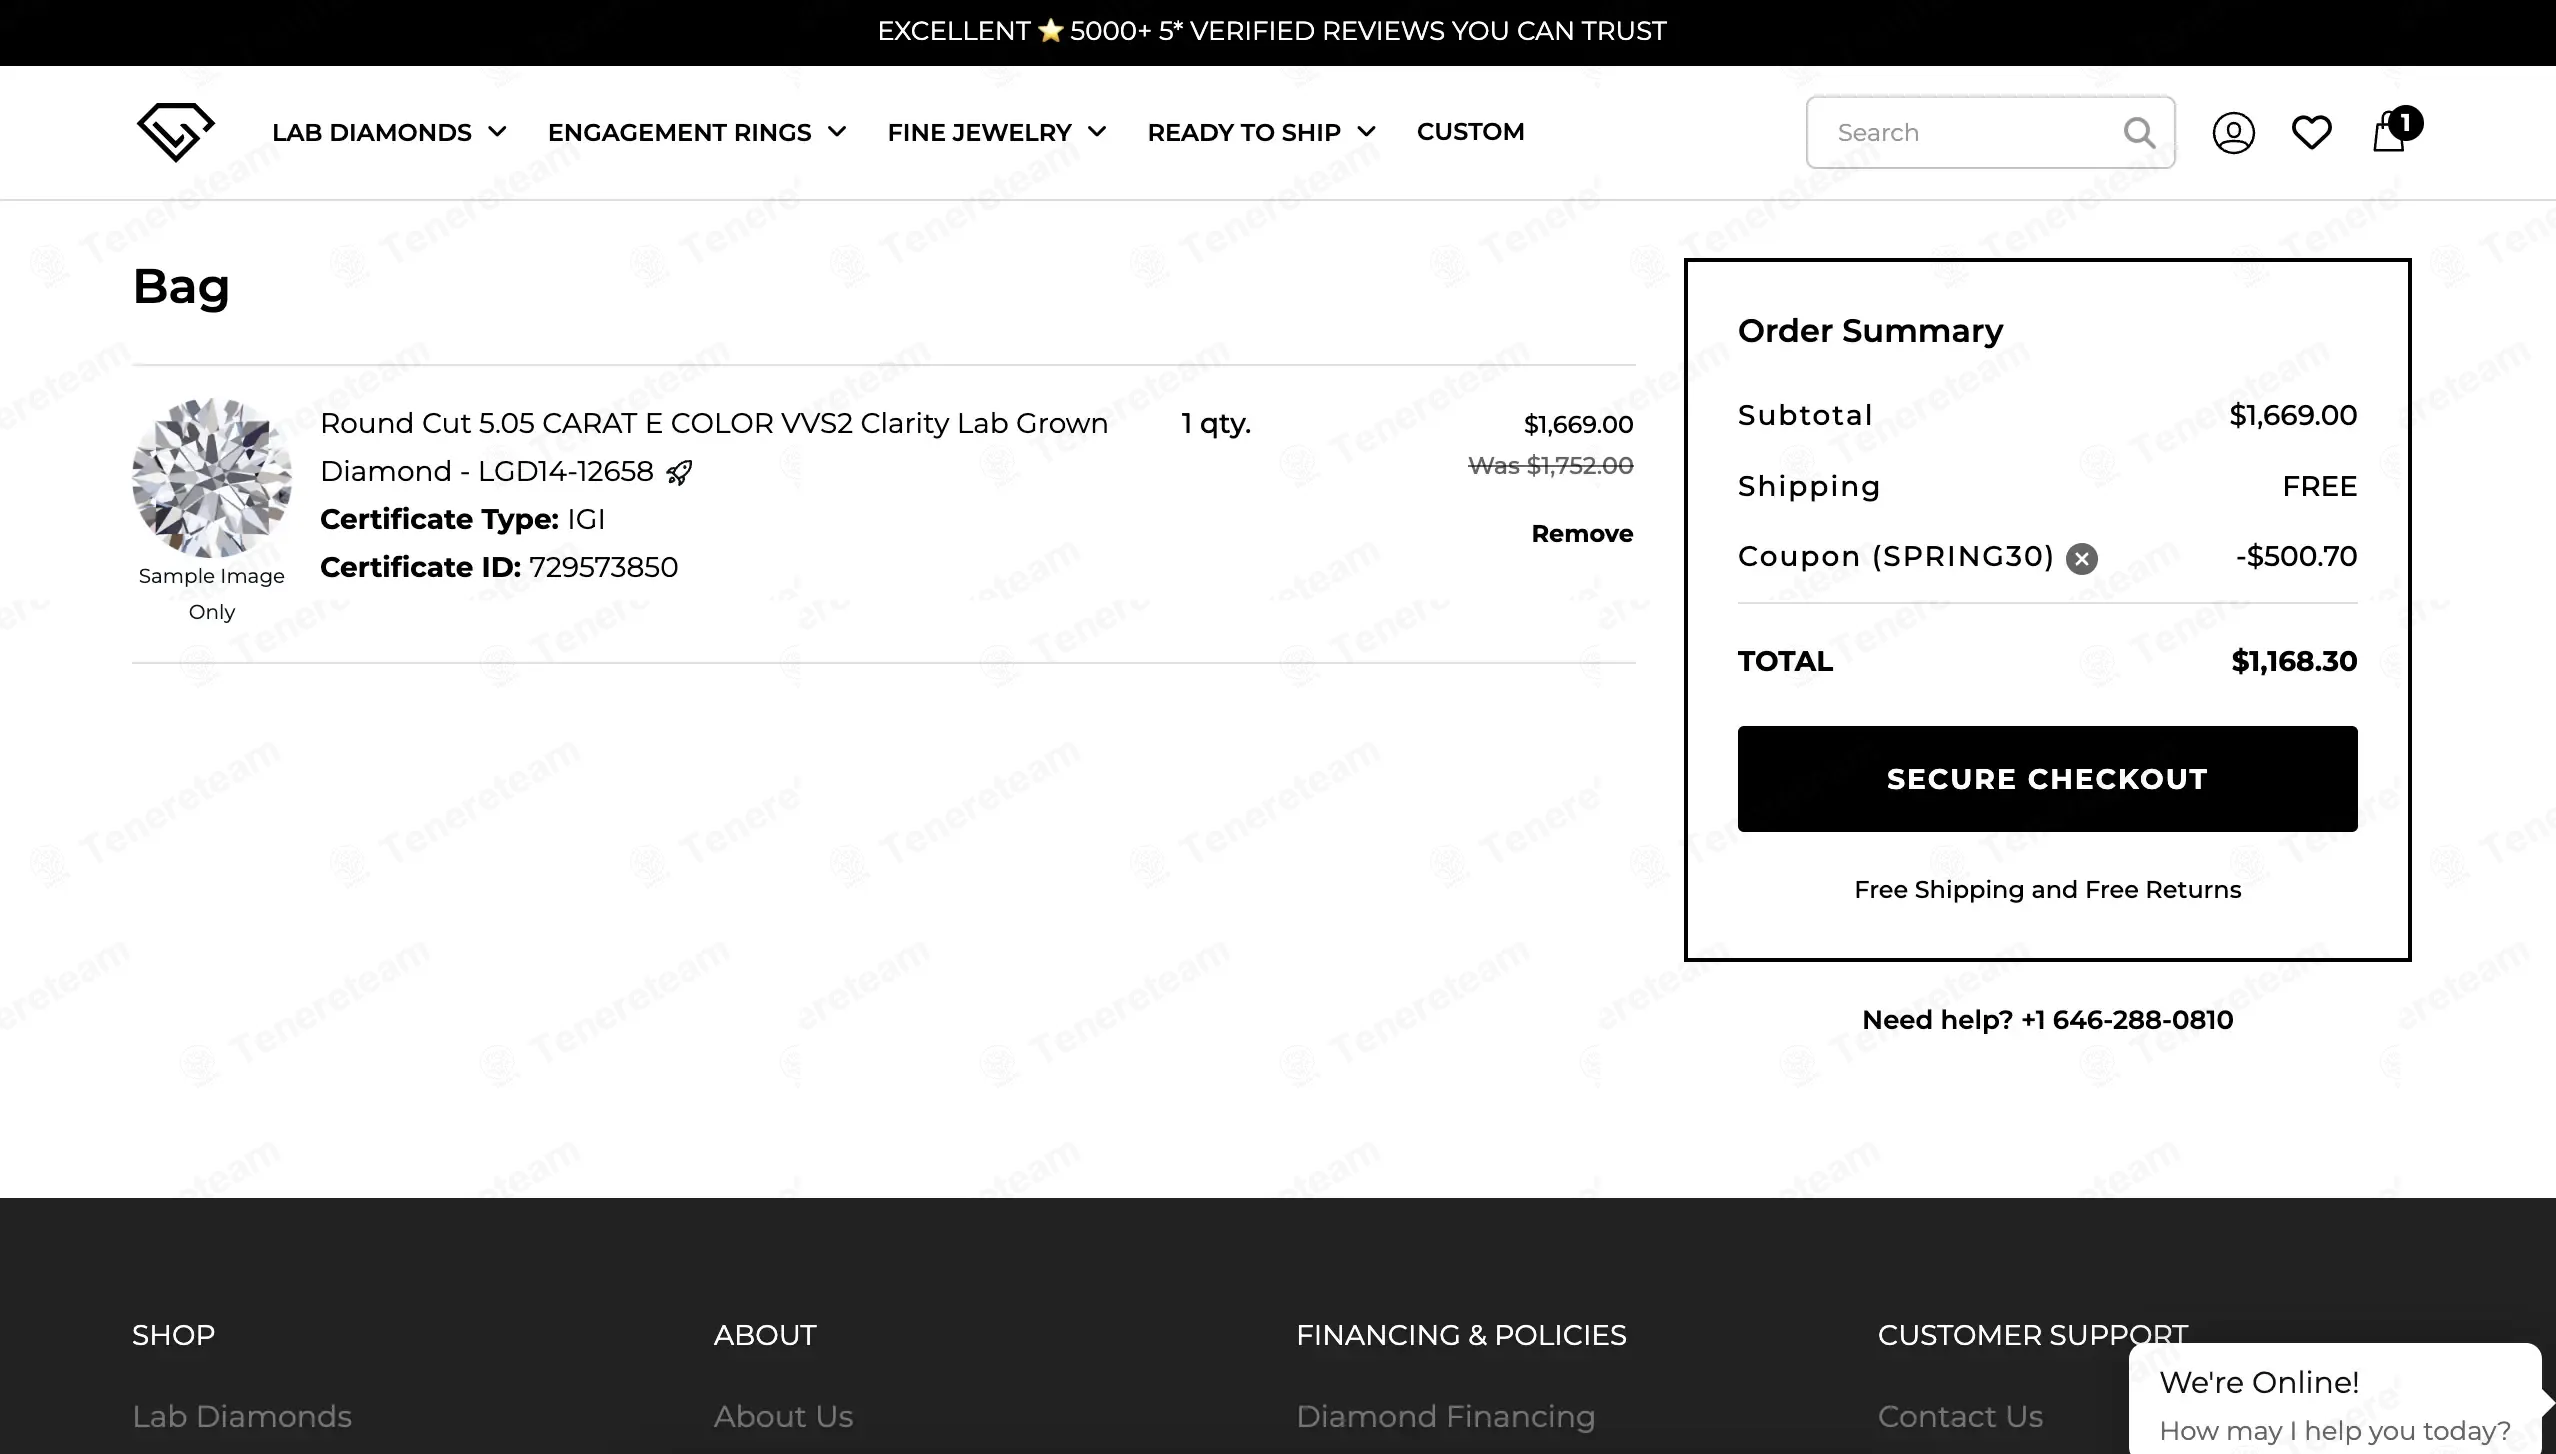Open Diamond Financing footer link
This screenshot has width=2556, height=1454.
1445,1417
